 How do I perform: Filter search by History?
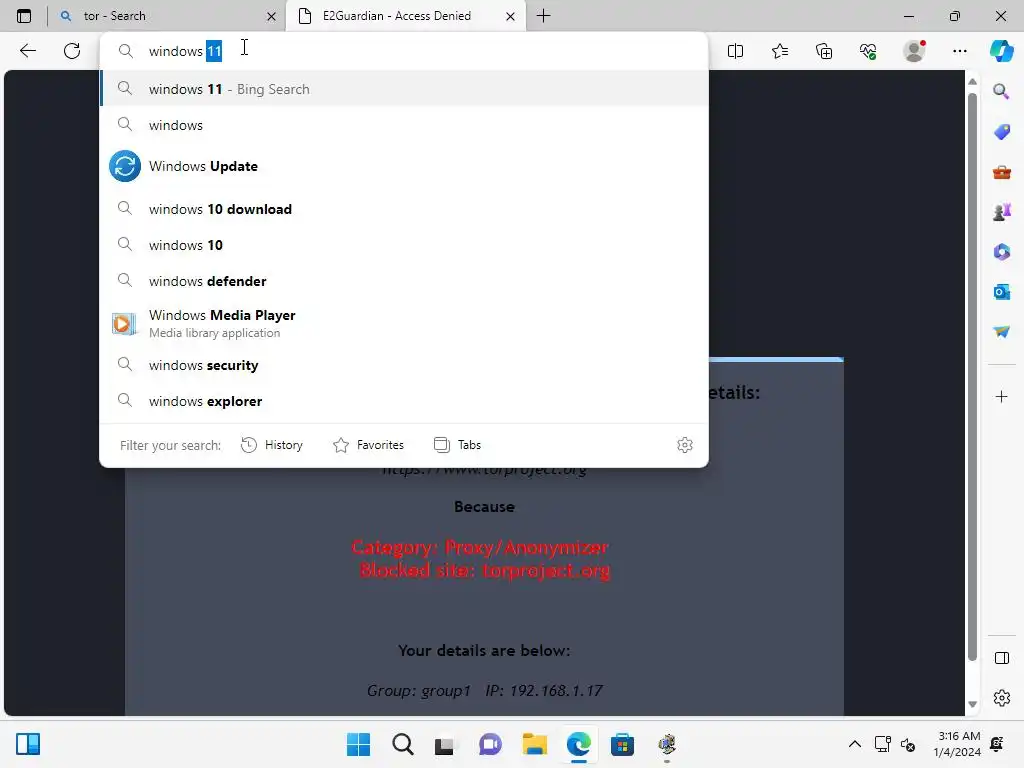point(272,445)
